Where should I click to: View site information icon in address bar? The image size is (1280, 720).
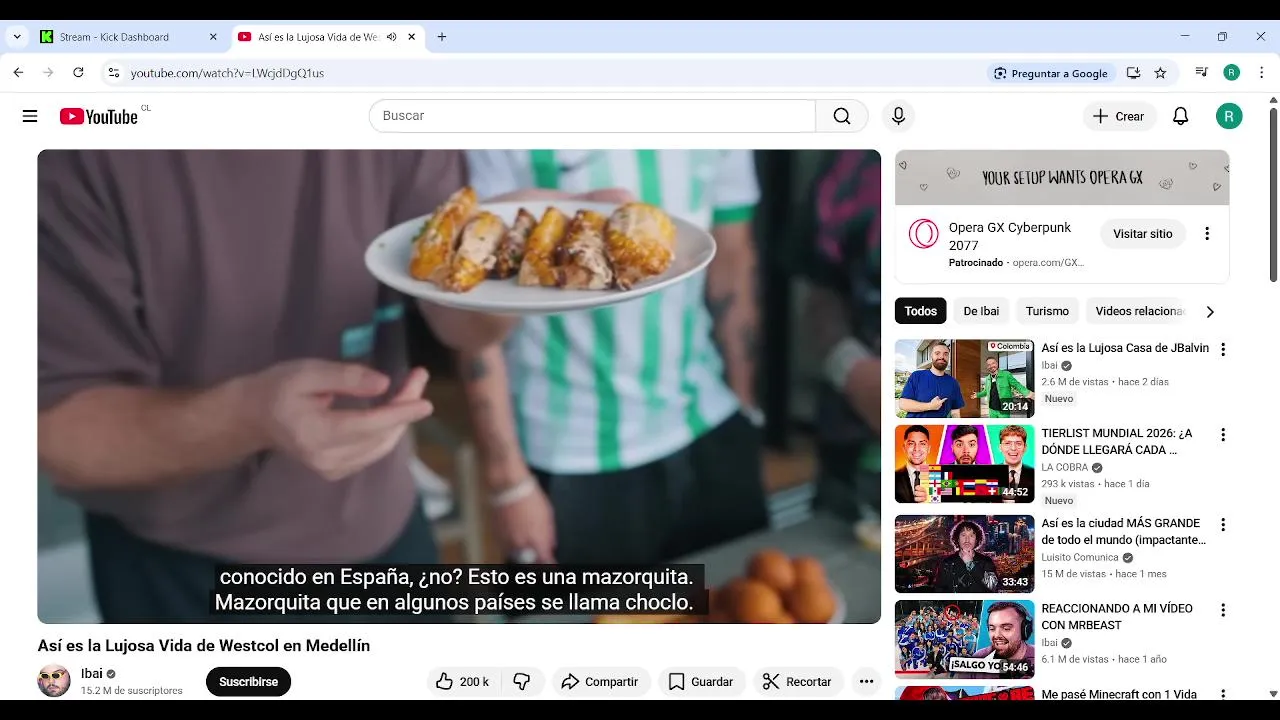[113, 73]
